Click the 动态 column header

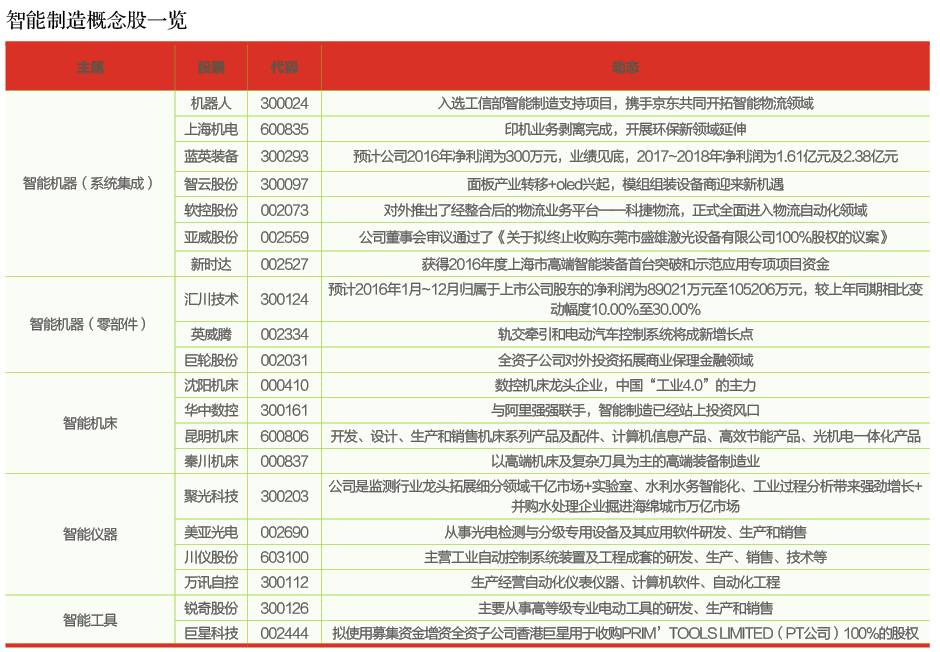point(626,67)
